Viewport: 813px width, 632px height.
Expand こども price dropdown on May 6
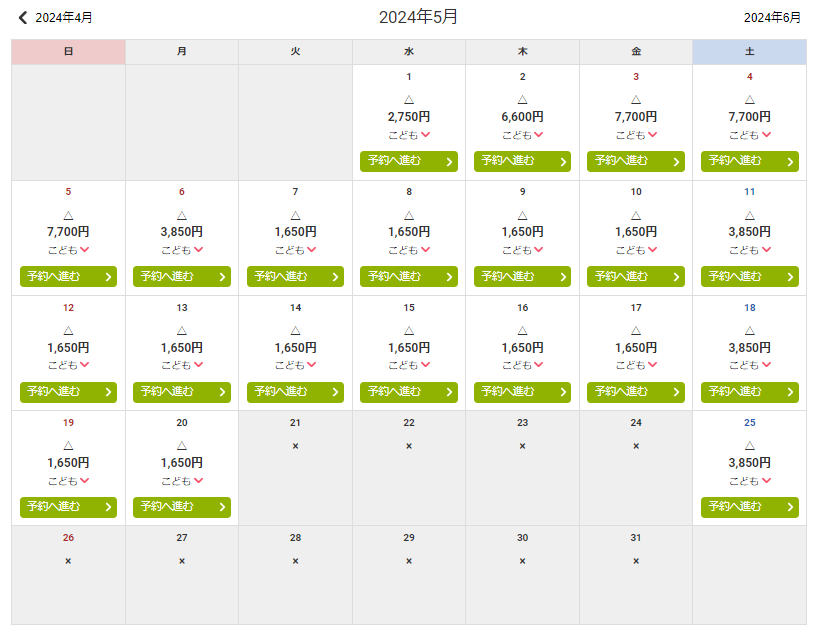tap(183, 250)
